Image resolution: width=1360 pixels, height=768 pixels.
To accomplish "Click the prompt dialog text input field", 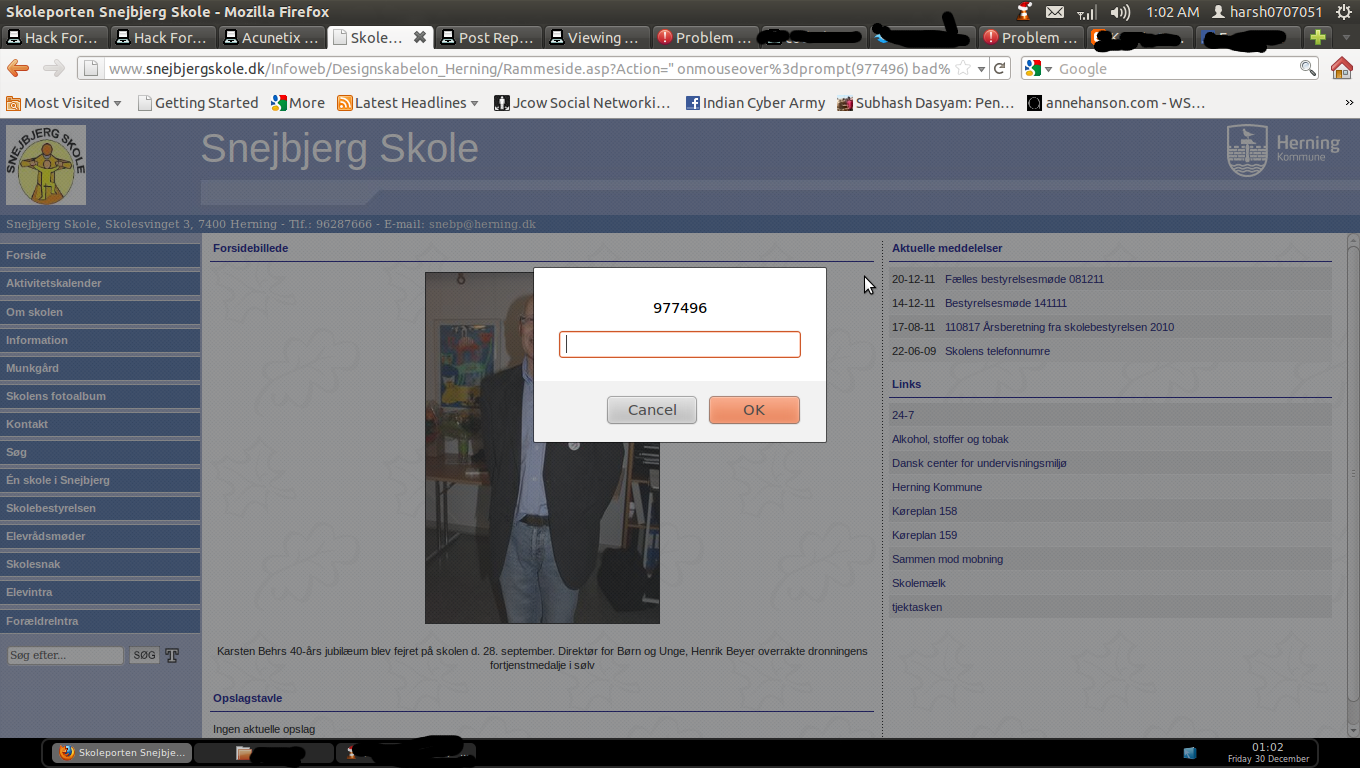I will tap(680, 344).
